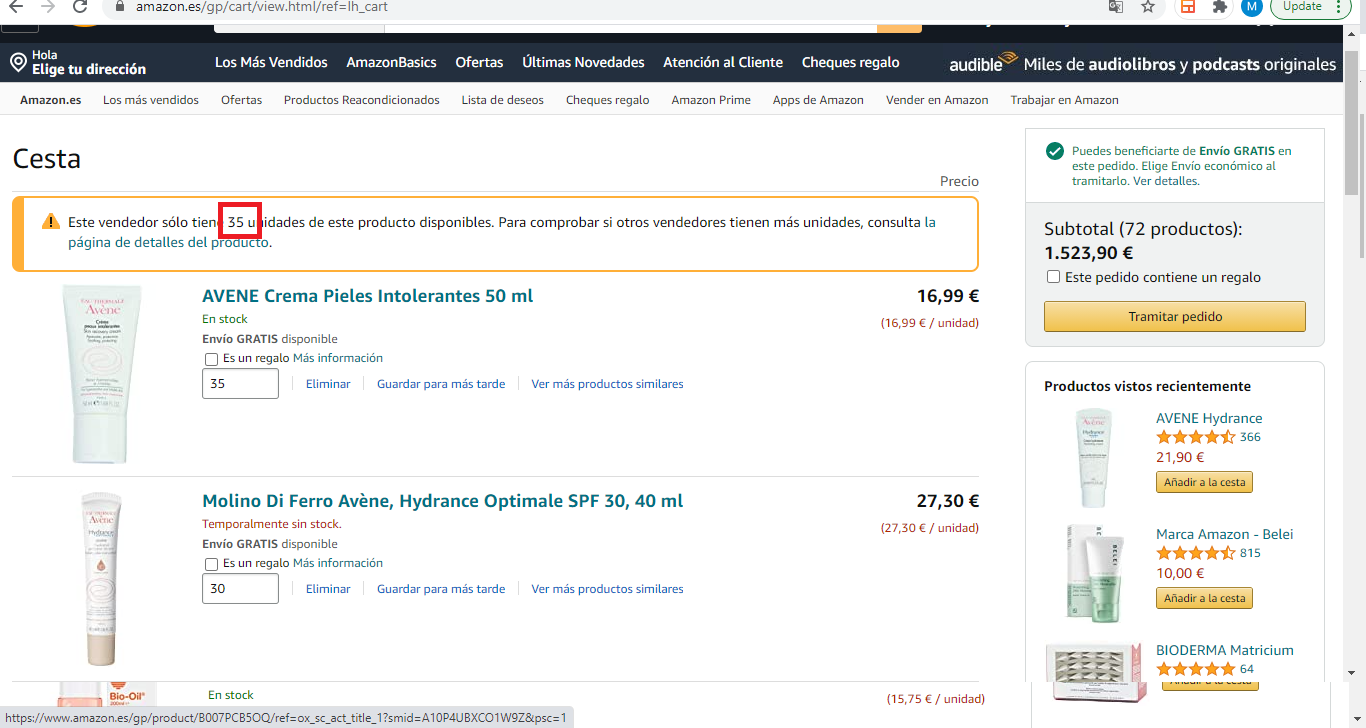Viewport: 1366px width, 728px height.
Task: Click the Audible logo in the banner
Action: (x=982, y=63)
